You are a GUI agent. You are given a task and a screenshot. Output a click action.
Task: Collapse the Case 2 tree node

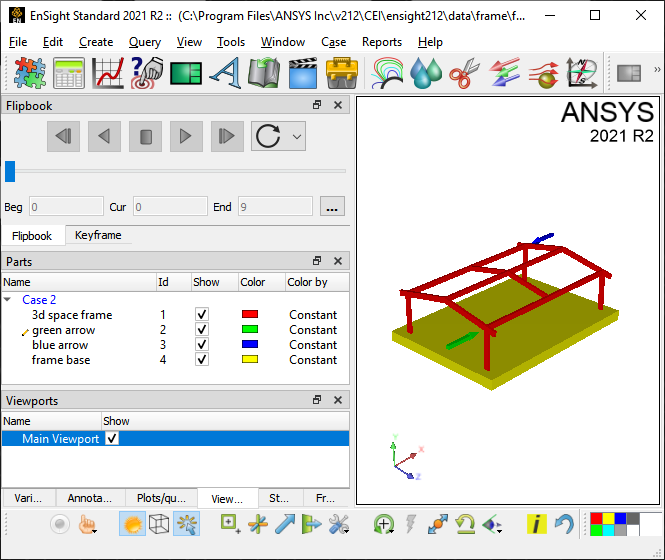(7, 300)
